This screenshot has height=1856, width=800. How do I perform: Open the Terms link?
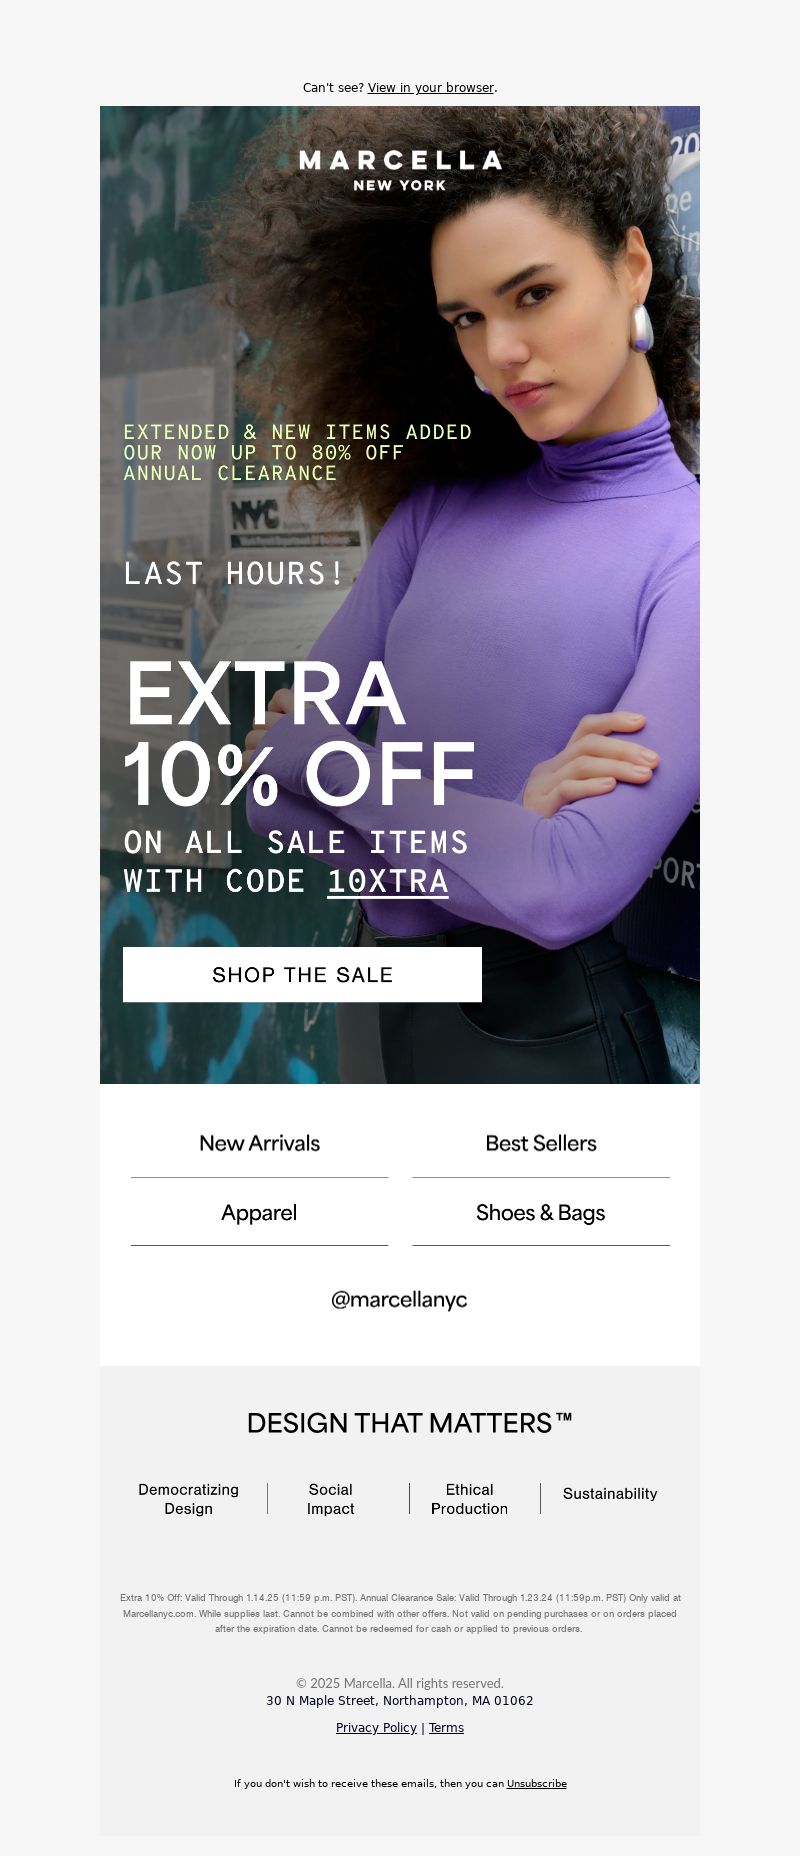tap(446, 1728)
